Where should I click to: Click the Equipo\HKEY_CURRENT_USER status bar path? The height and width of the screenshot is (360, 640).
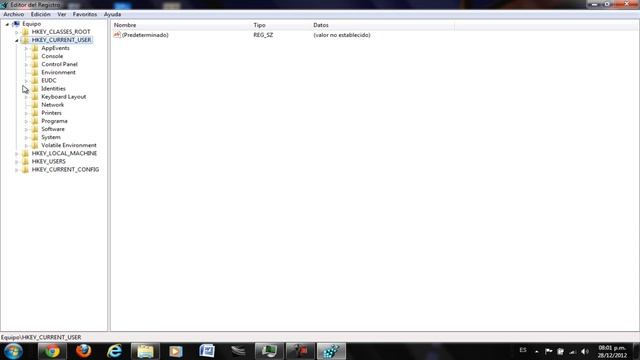[x=41, y=337]
